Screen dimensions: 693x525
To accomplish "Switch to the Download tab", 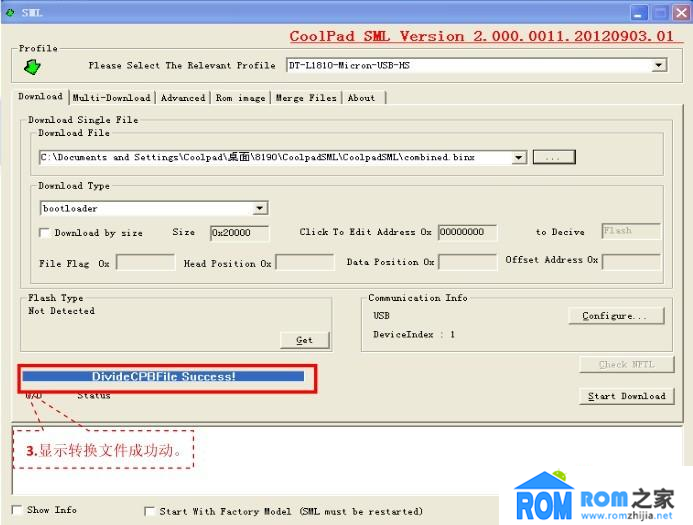I will (x=40, y=96).
